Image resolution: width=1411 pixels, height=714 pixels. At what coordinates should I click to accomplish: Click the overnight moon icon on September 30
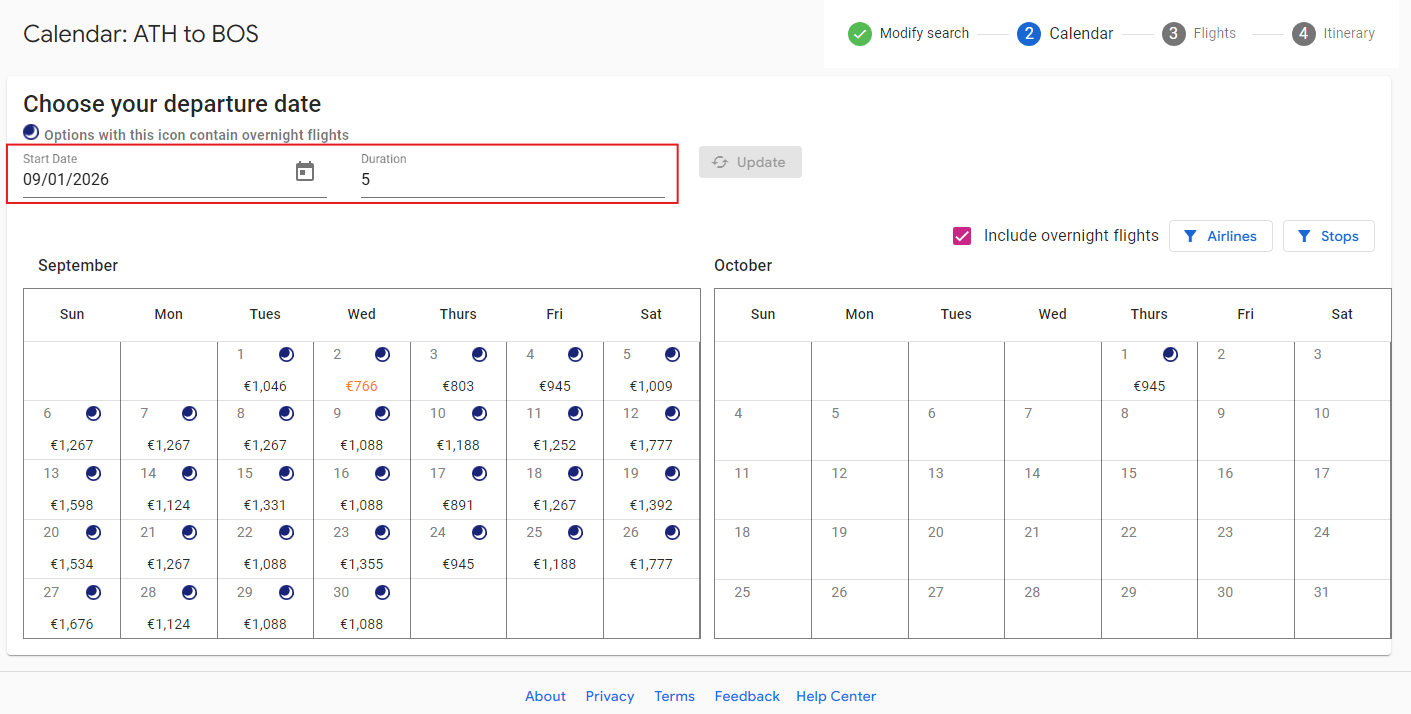pyautogui.click(x=382, y=592)
